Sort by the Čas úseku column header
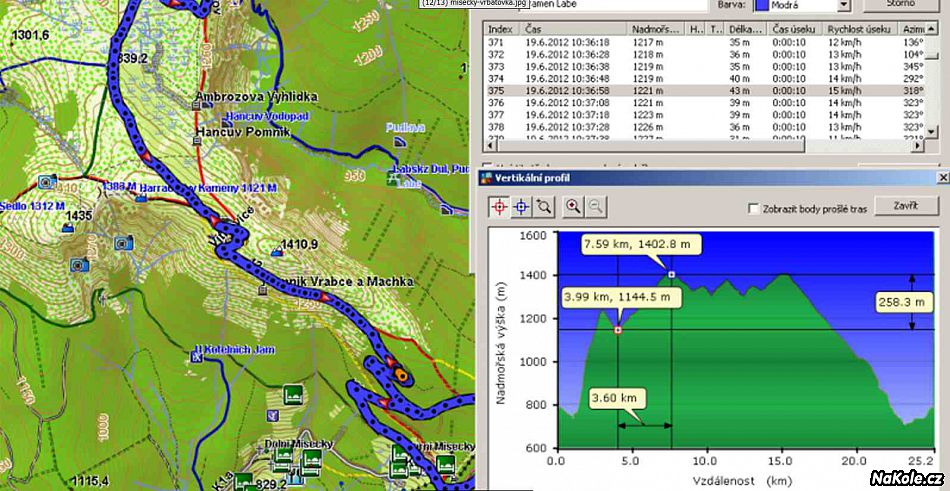Image resolution: width=950 pixels, height=491 pixels. 796,29
